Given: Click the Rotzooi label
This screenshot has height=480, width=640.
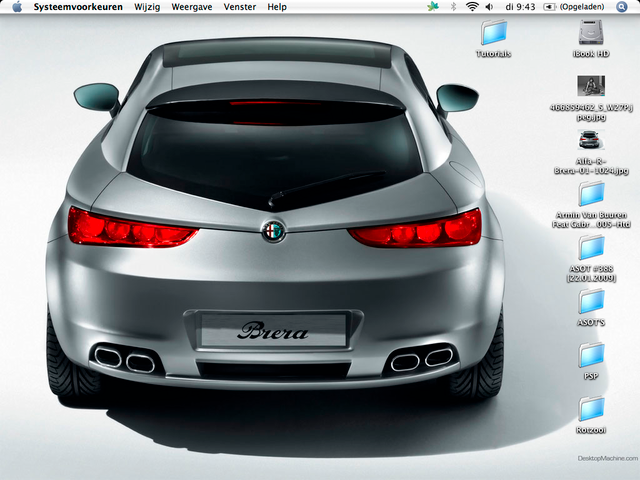Looking at the screenshot, I should pos(591,430).
